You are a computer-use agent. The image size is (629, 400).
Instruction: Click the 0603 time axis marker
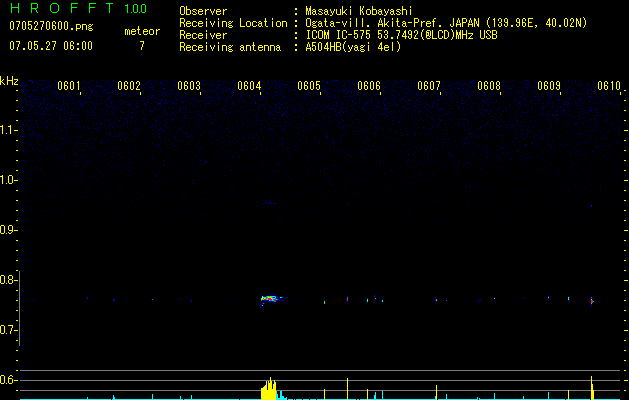coord(189,86)
